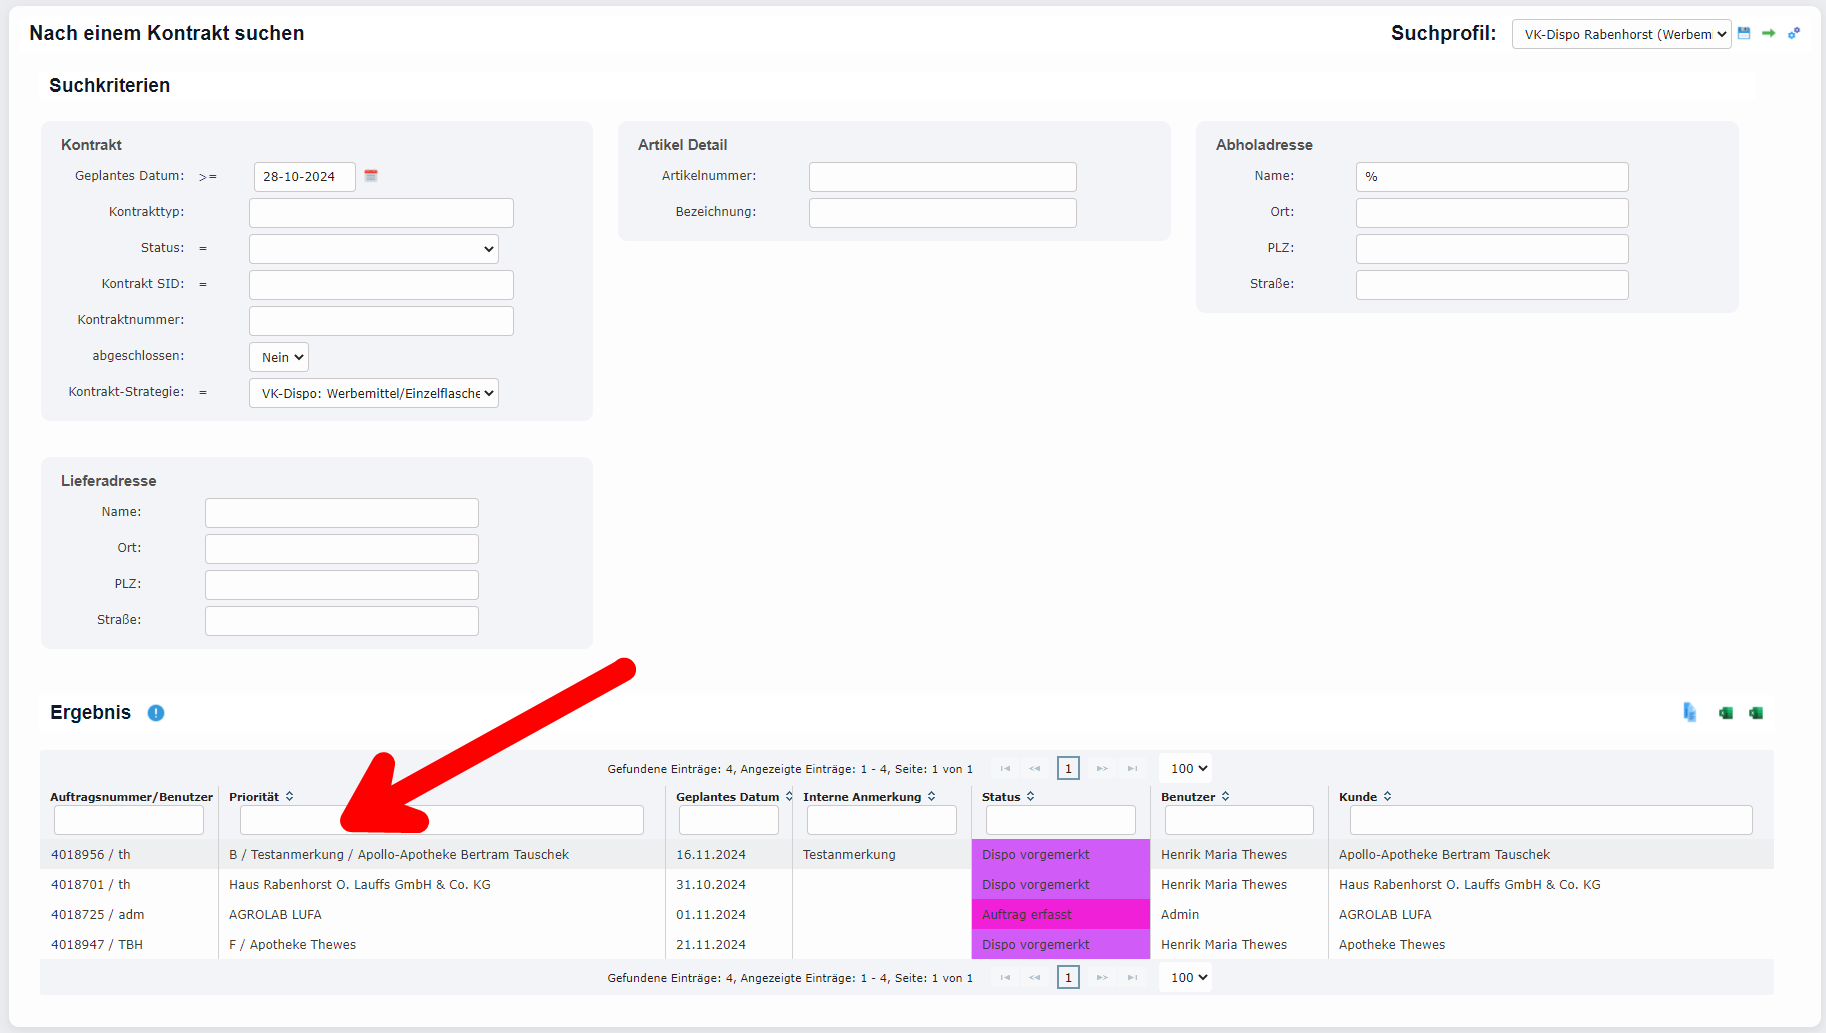This screenshot has width=1826, height=1033.
Task: Select page 1 in top pagination
Action: 1068,769
